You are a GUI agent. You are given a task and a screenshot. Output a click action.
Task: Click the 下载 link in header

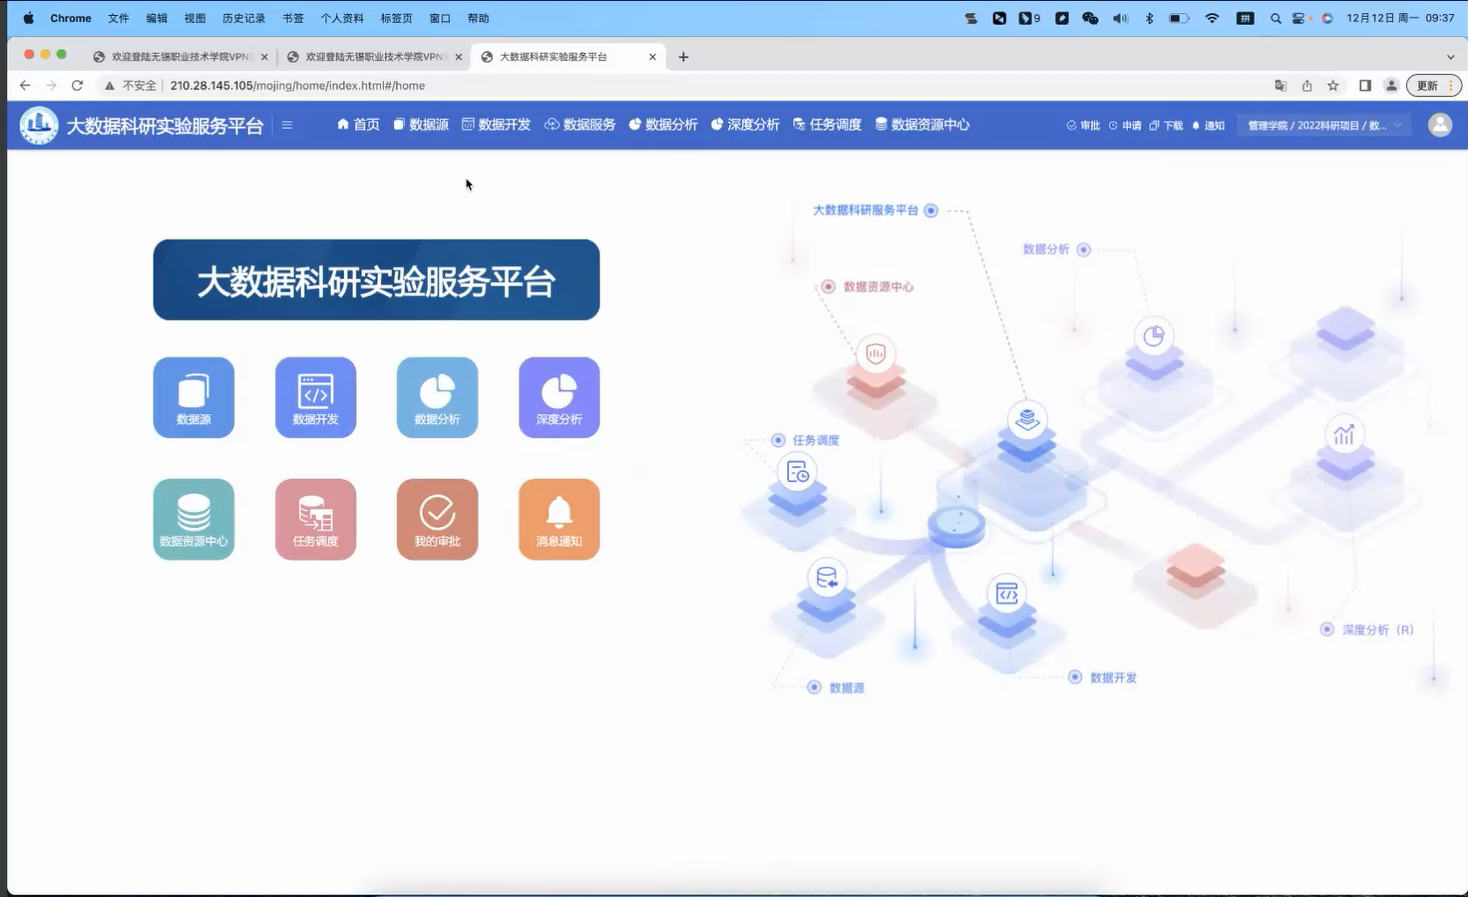tap(1166, 126)
